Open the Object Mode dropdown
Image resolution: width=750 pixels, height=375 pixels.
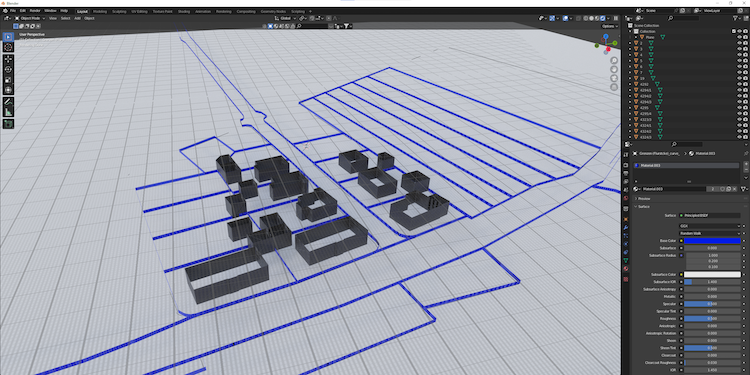click(30, 18)
